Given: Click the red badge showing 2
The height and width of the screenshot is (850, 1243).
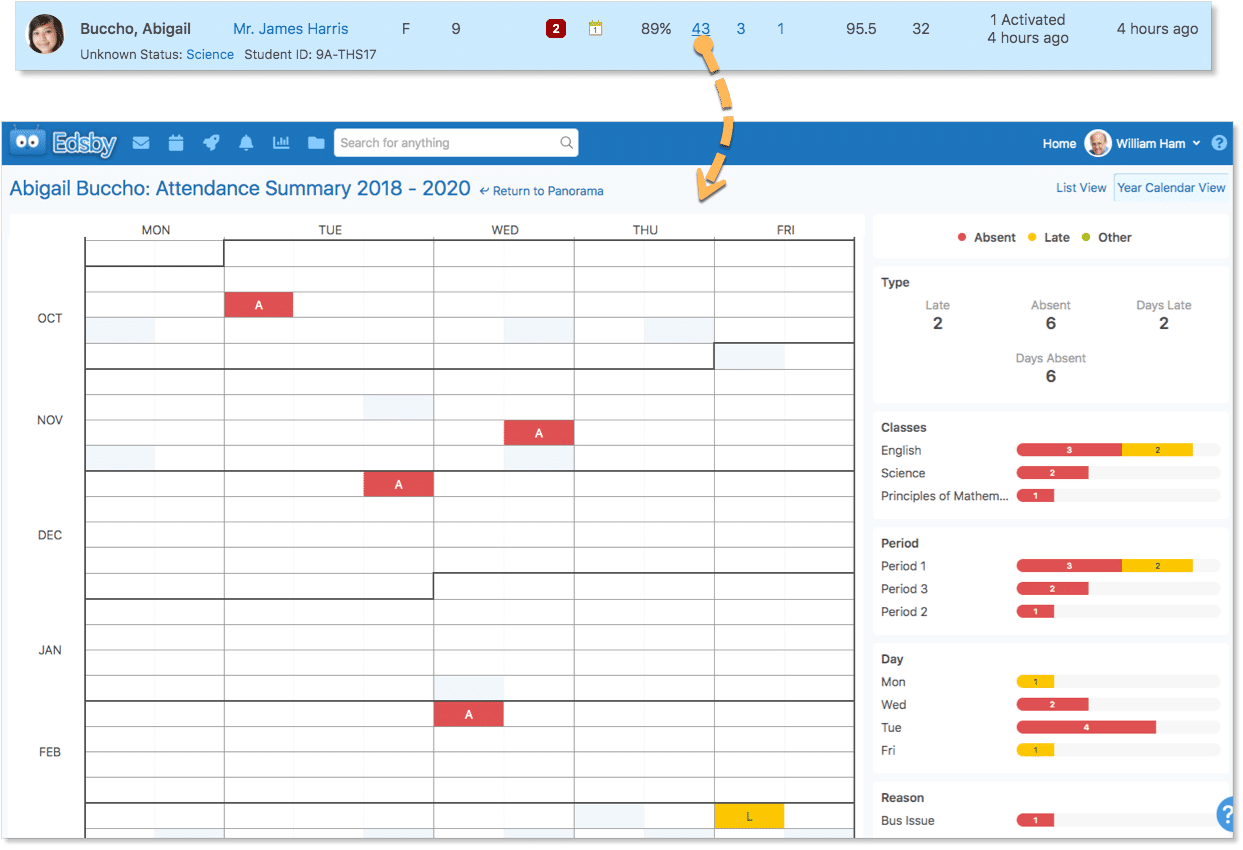Looking at the screenshot, I should [x=556, y=29].
